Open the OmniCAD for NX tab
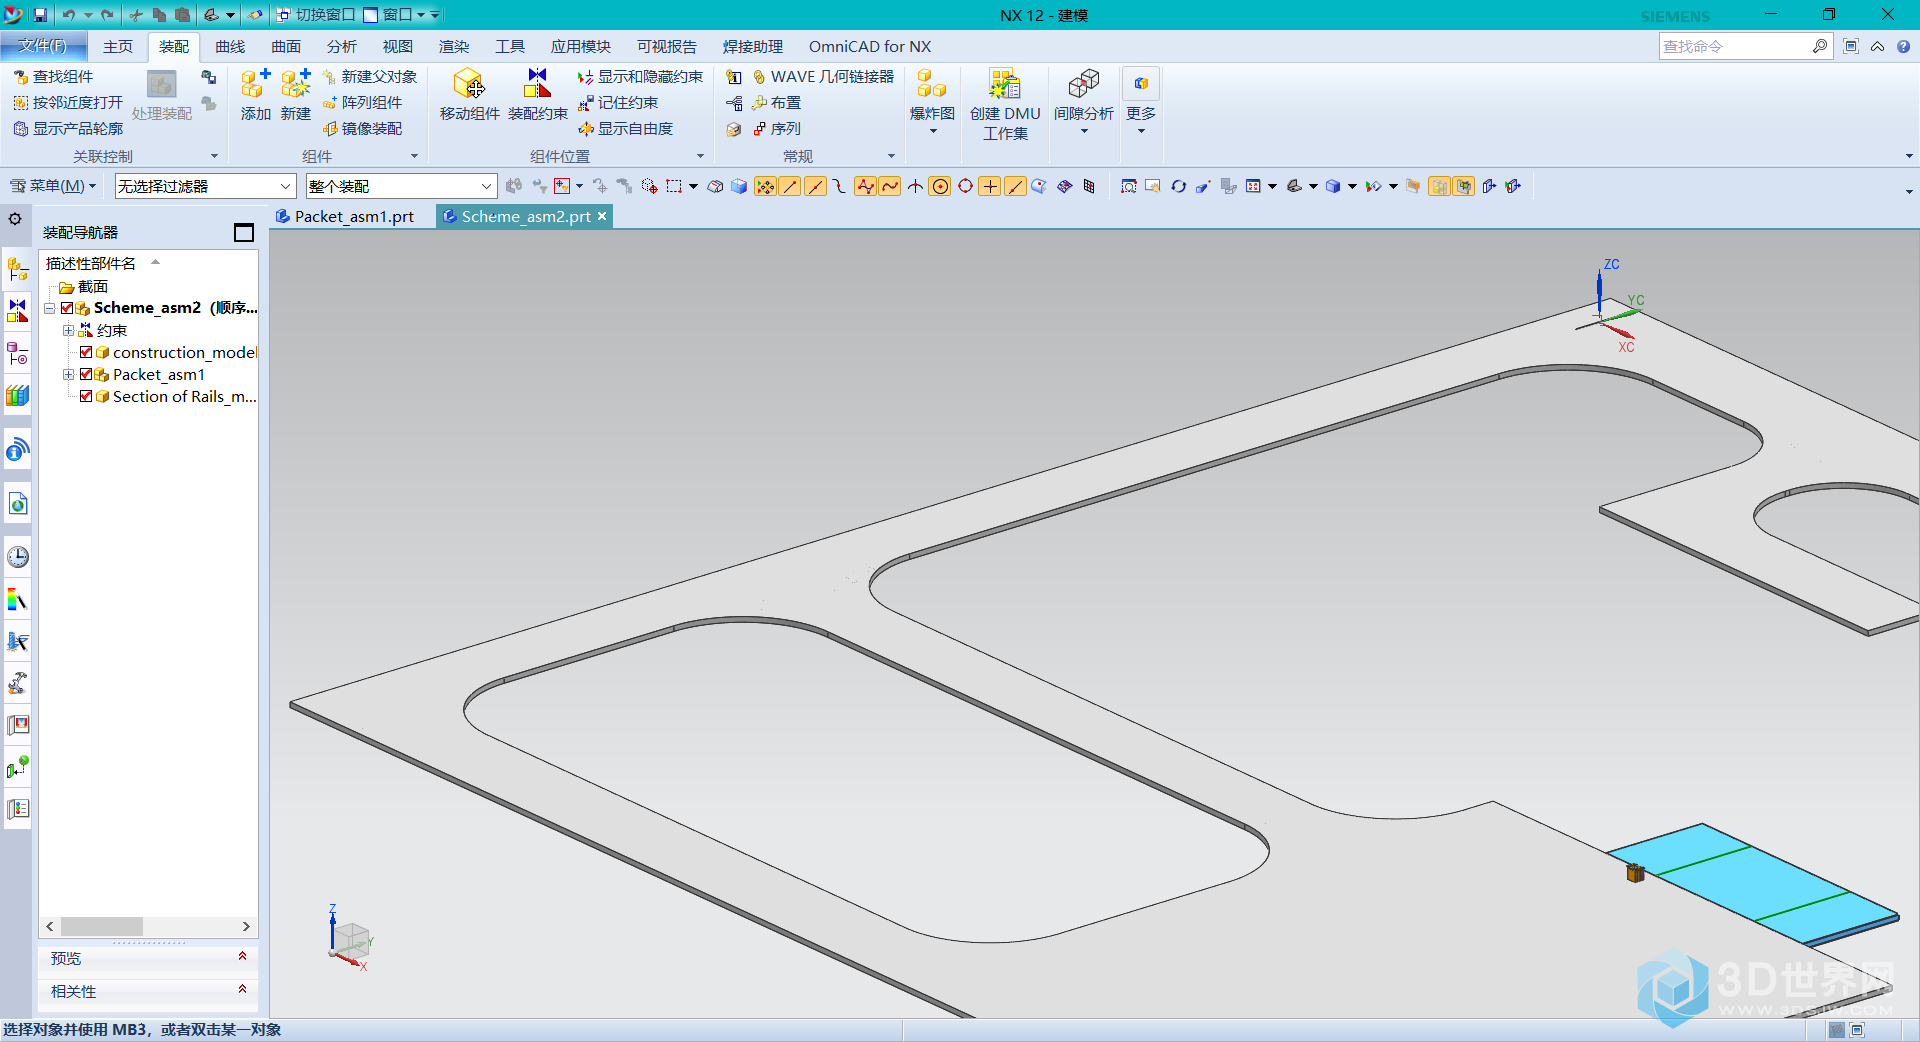1920x1042 pixels. point(870,46)
